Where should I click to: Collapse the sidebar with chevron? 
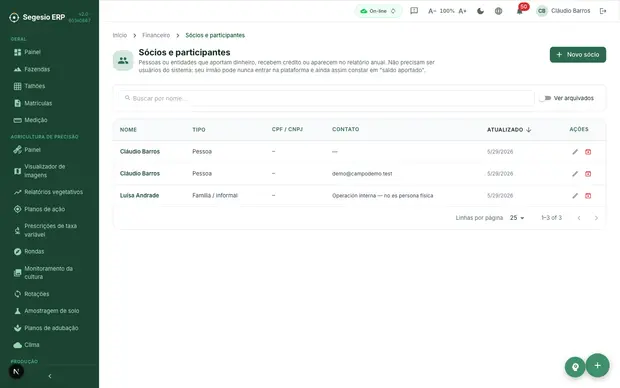point(50,376)
